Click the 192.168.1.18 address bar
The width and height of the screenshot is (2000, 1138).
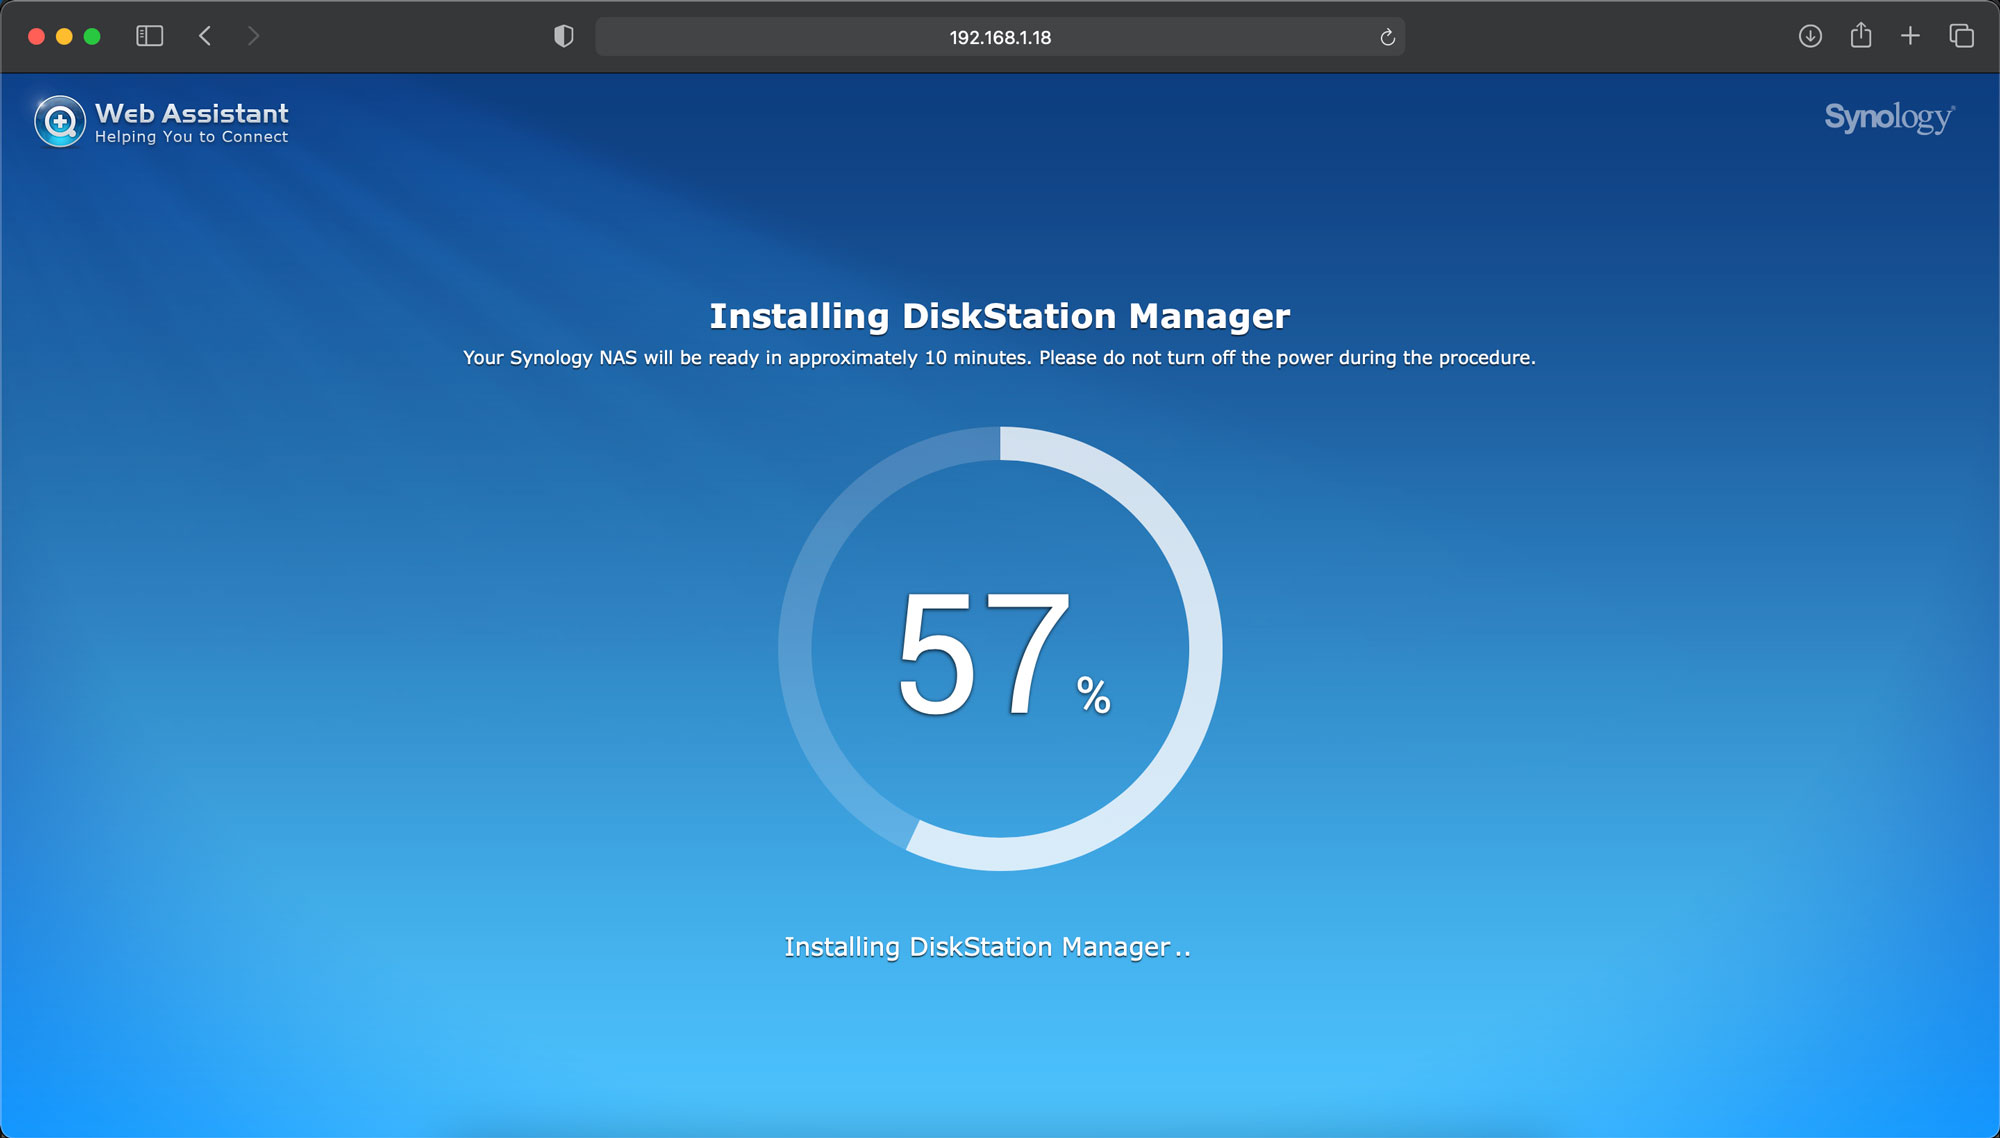point(999,37)
